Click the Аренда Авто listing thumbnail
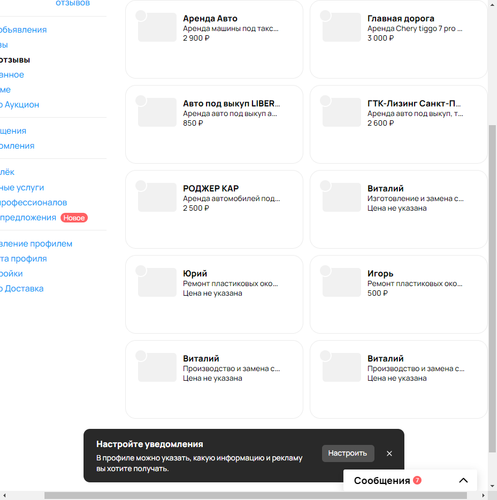Image resolution: width=497 pixels, height=500 pixels. click(x=157, y=27)
